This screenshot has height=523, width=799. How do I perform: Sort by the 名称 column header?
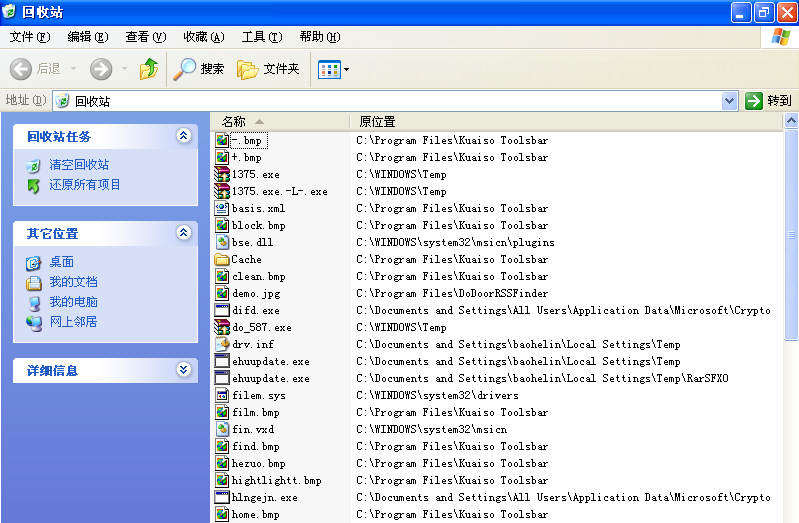coord(279,122)
